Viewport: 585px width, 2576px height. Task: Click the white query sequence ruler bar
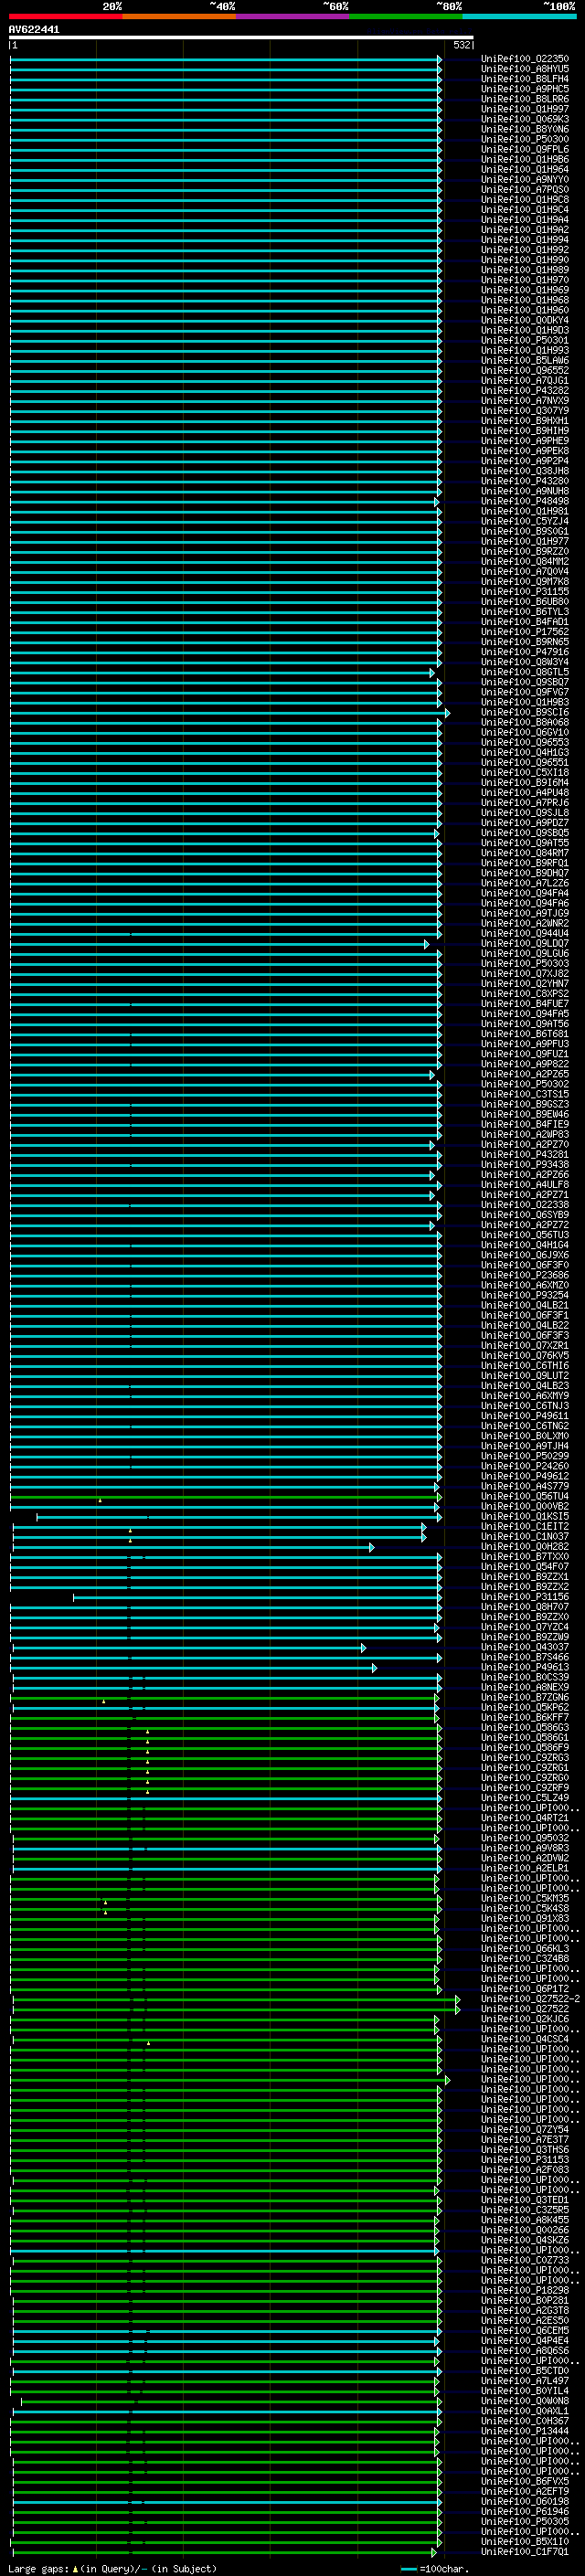(x=241, y=38)
